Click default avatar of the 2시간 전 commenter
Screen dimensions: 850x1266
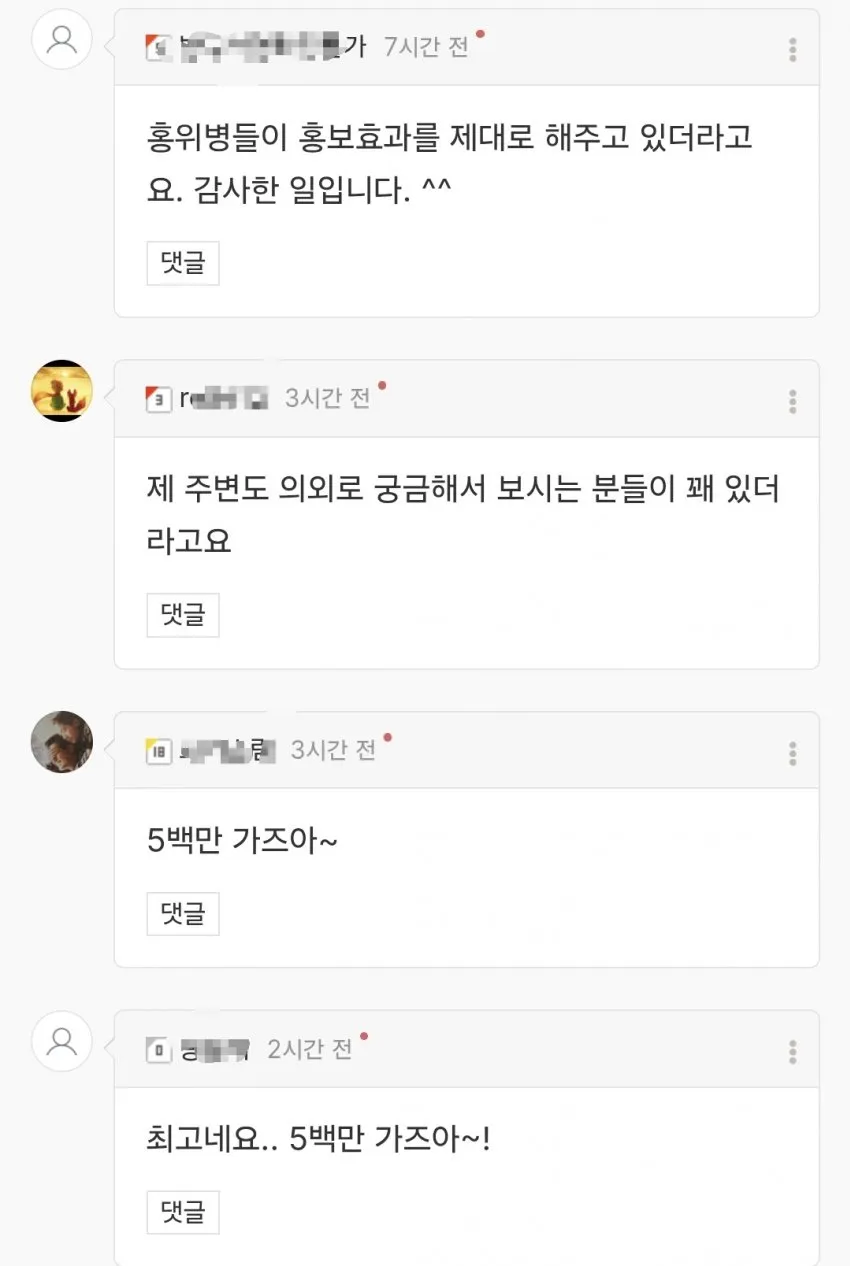tap(62, 1041)
